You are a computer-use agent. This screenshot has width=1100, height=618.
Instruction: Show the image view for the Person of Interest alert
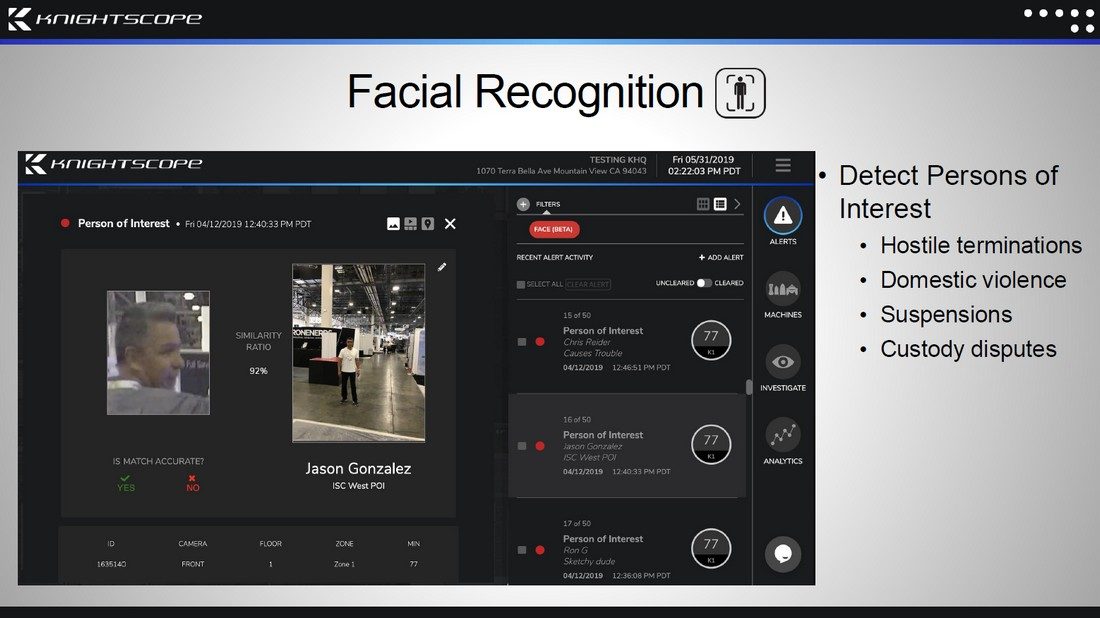click(x=394, y=224)
